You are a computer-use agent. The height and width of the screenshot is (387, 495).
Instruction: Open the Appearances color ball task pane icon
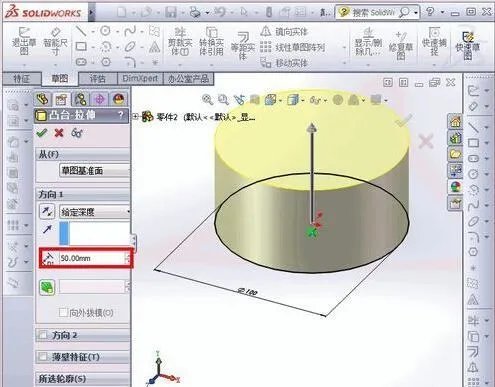pyautogui.click(x=455, y=187)
